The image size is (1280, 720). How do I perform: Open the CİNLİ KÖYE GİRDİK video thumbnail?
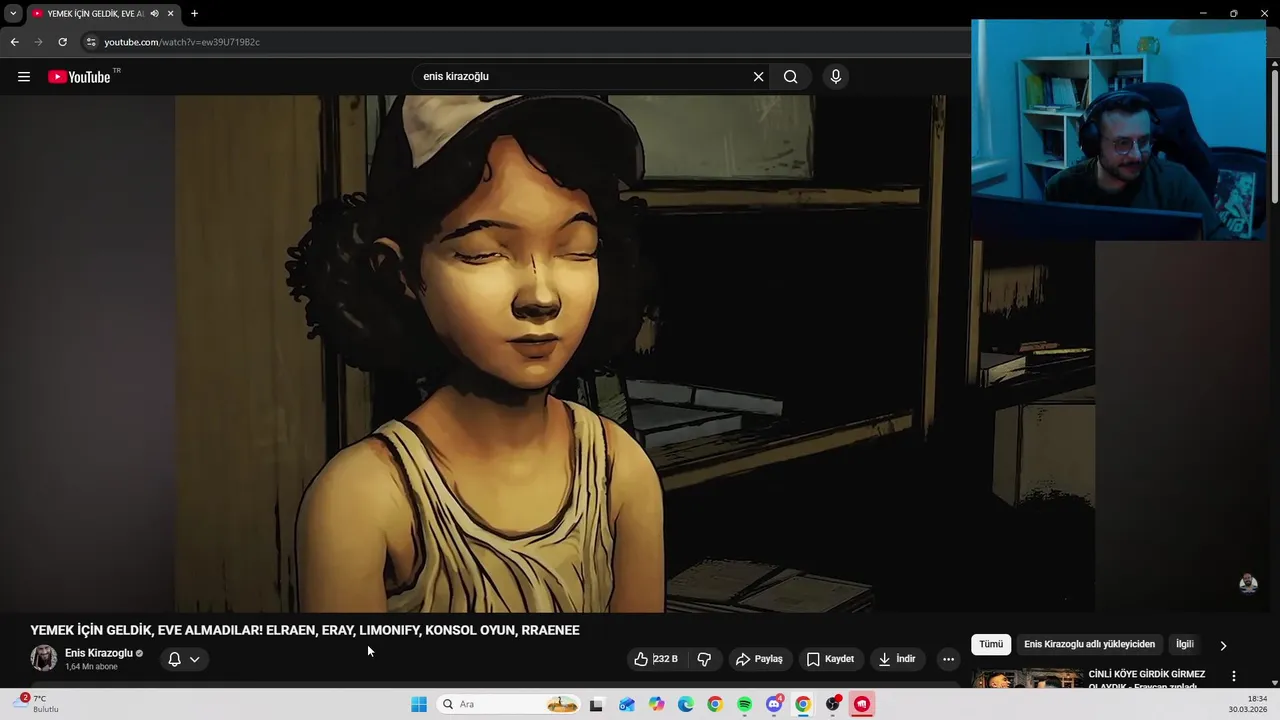pyautogui.click(x=1026, y=678)
